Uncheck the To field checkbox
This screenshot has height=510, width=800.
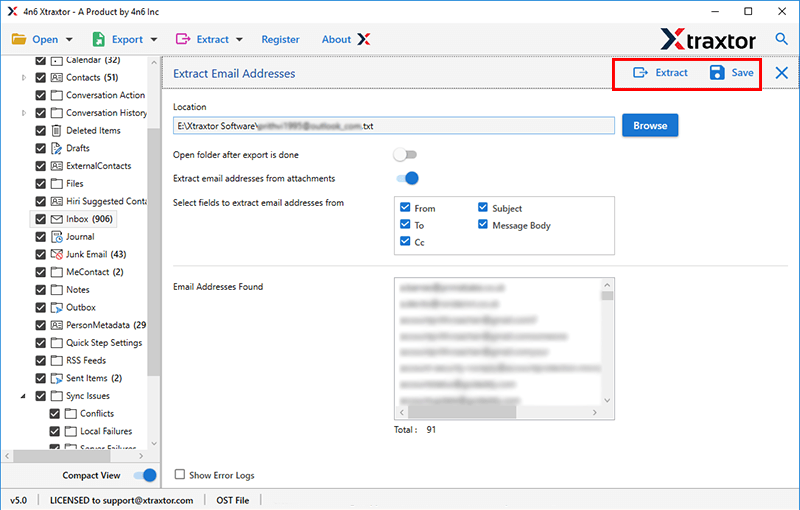coord(405,224)
